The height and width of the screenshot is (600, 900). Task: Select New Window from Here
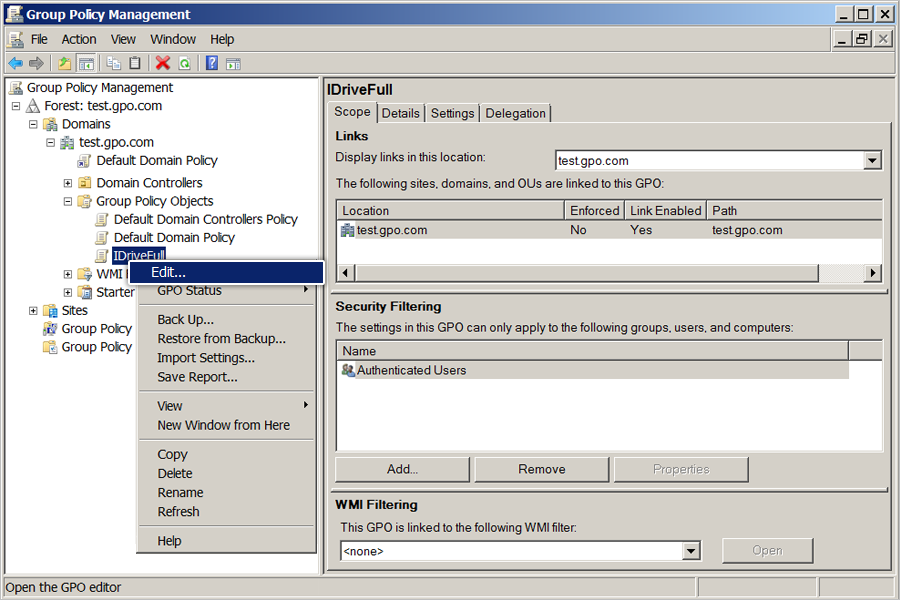tap(227, 425)
